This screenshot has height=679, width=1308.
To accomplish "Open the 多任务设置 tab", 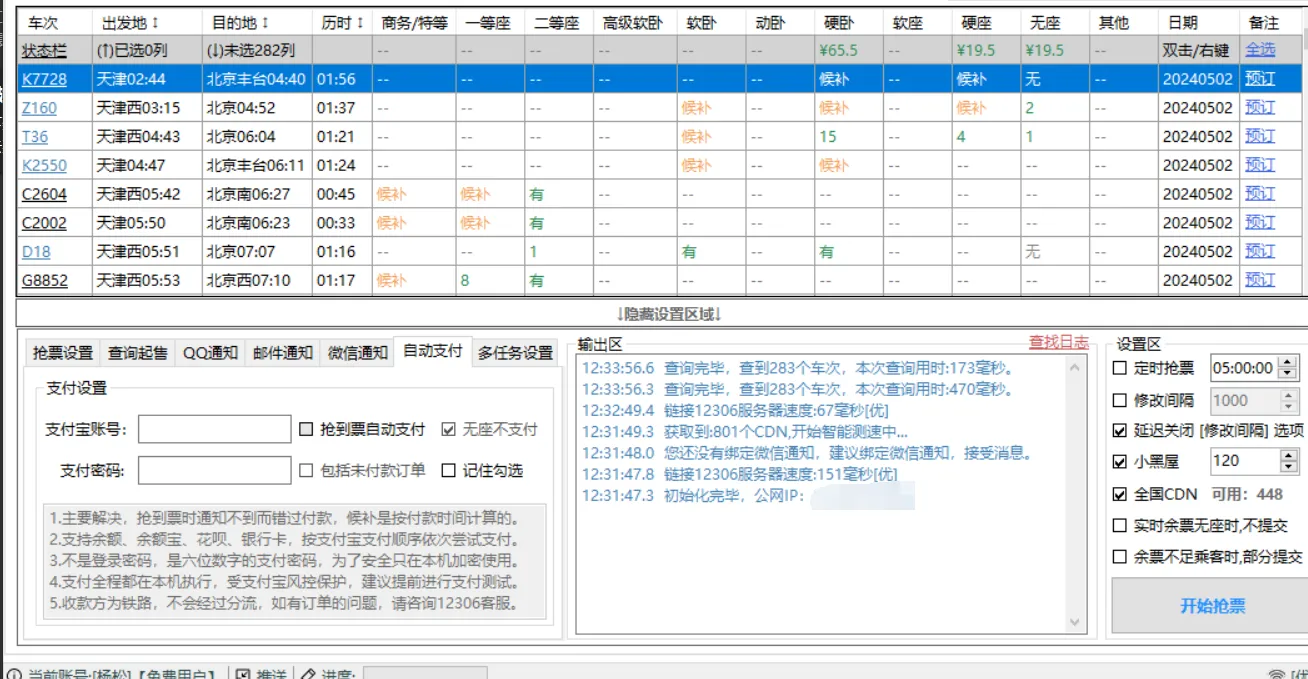I will [515, 352].
